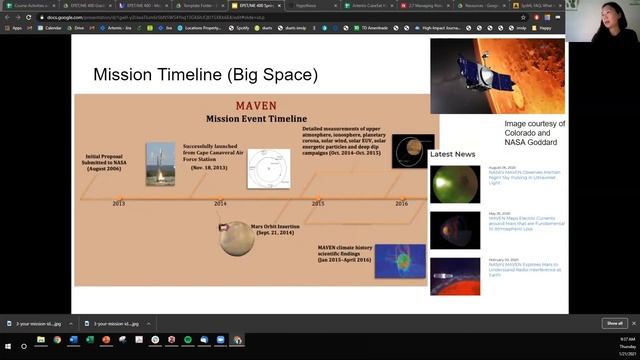
Task: Click Show all downloads button
Action: click(x=615, y=323)
